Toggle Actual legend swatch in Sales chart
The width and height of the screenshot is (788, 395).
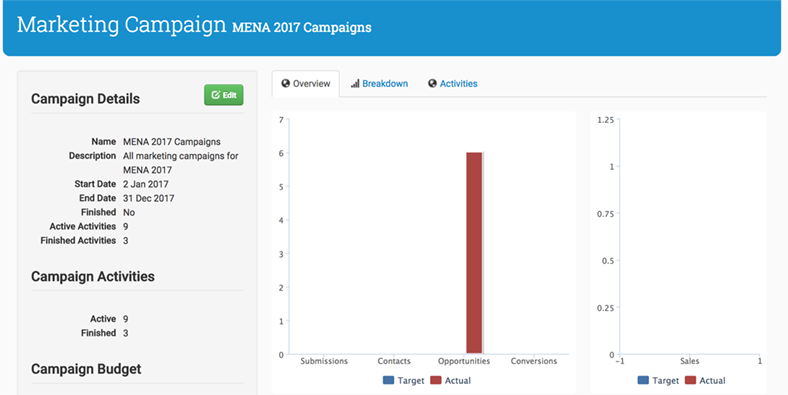[692, 380]
